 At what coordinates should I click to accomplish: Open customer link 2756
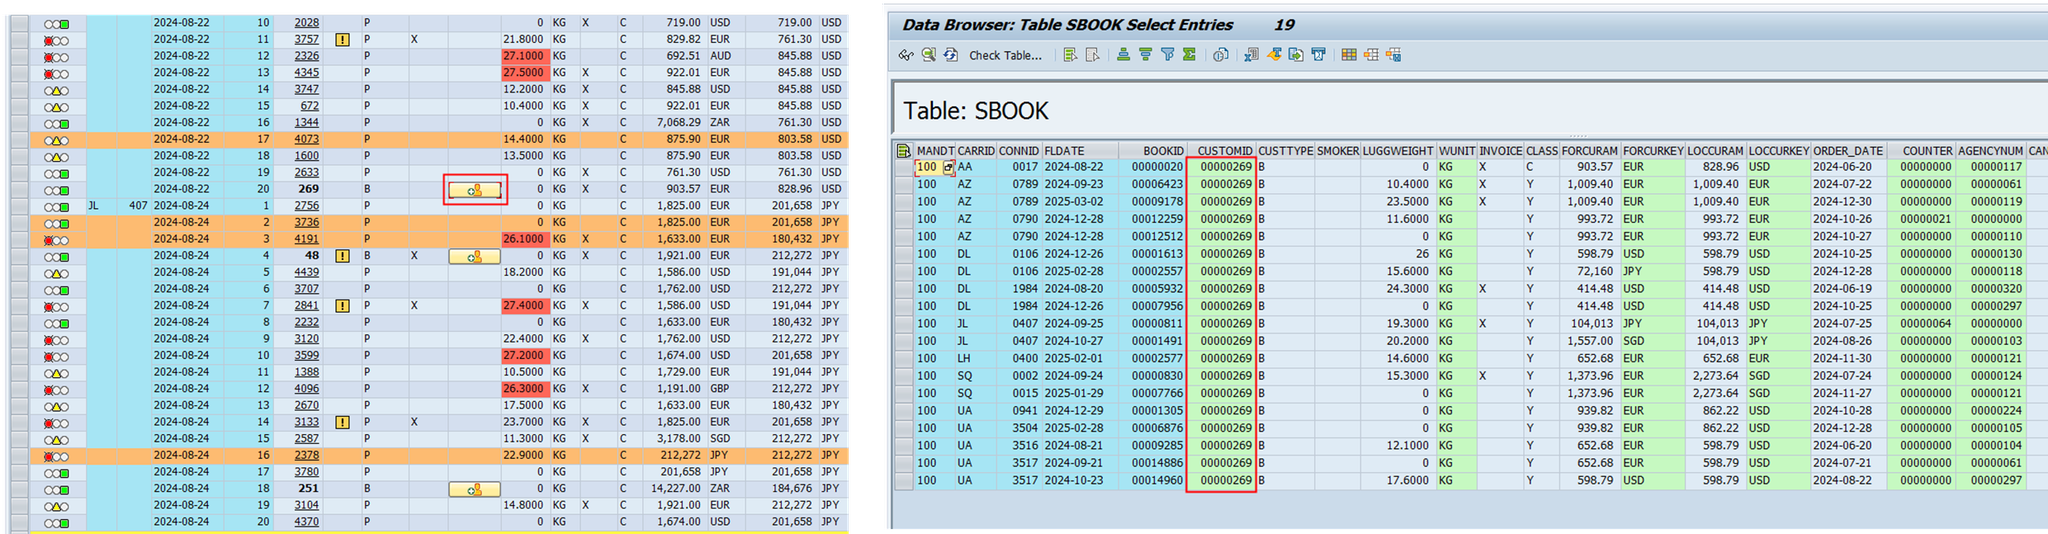(307, 206)
